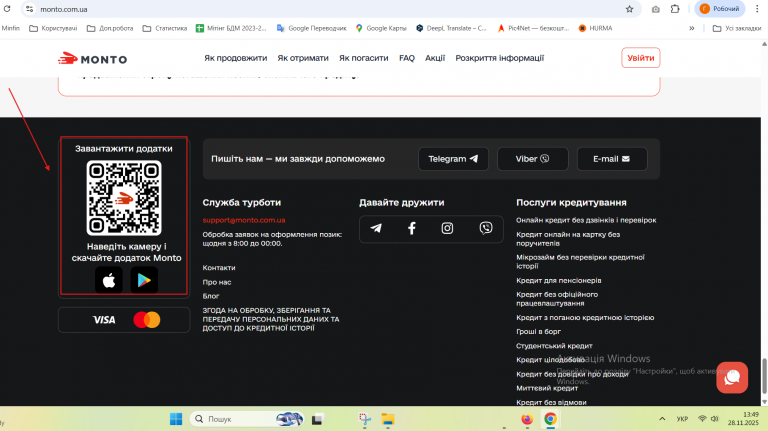Screen dimensions: 768x431
Task: Bookmark this page with the star icon
Action: coord(629,9)
